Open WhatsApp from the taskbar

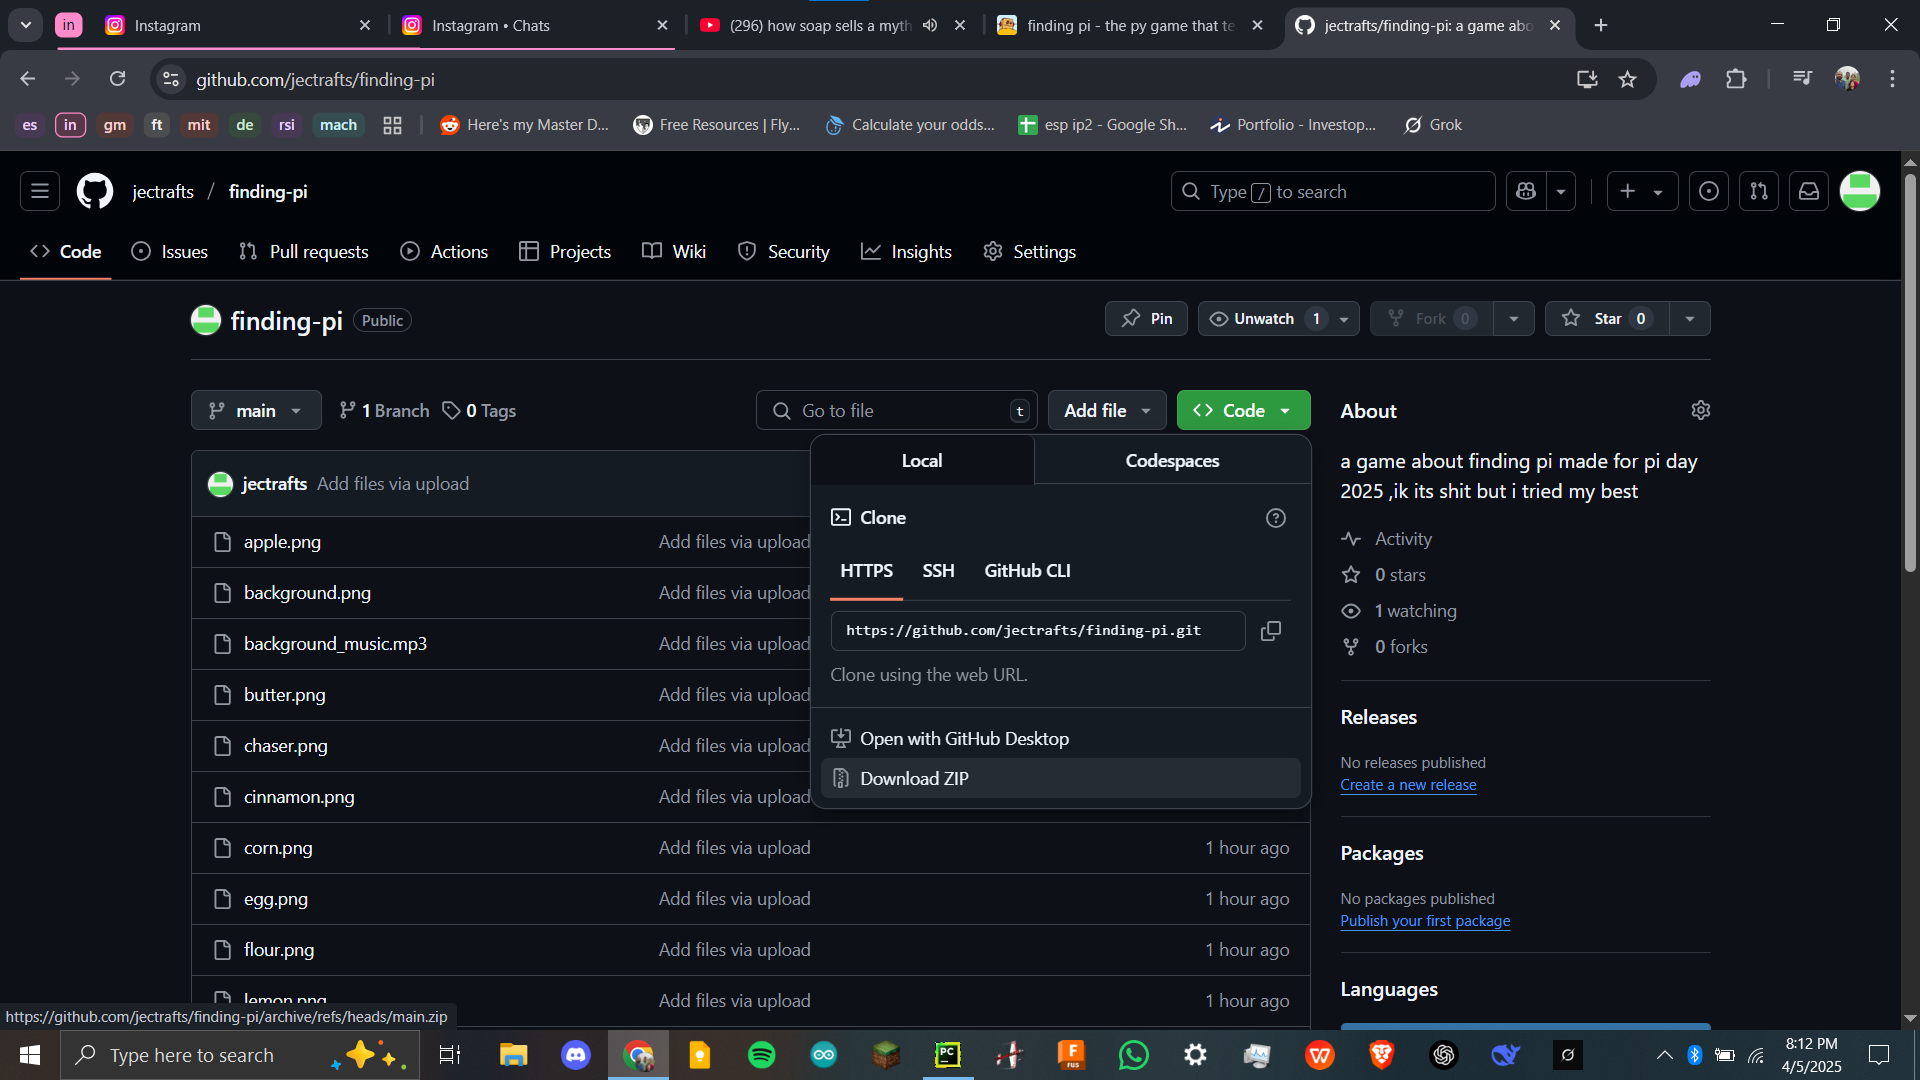coord(1134,1055)
